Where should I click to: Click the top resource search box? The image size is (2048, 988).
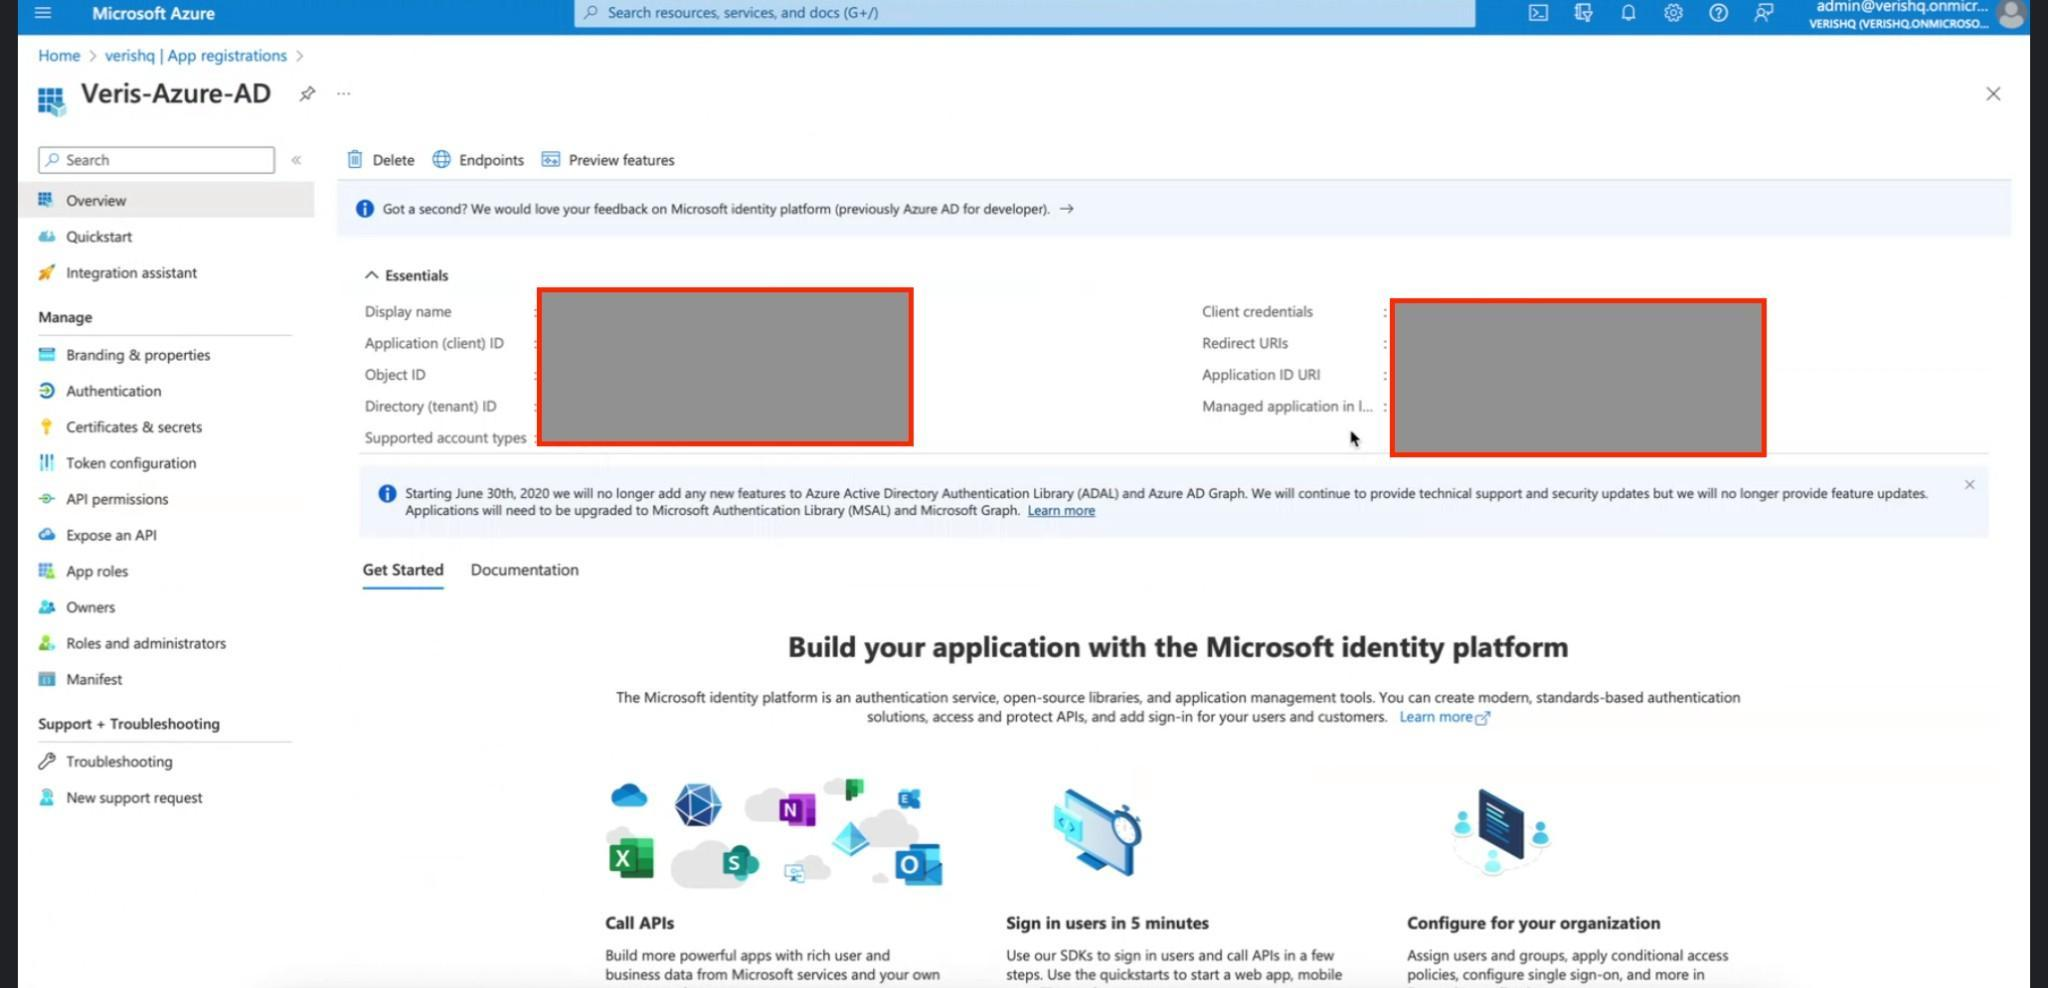coord(1024,13)
